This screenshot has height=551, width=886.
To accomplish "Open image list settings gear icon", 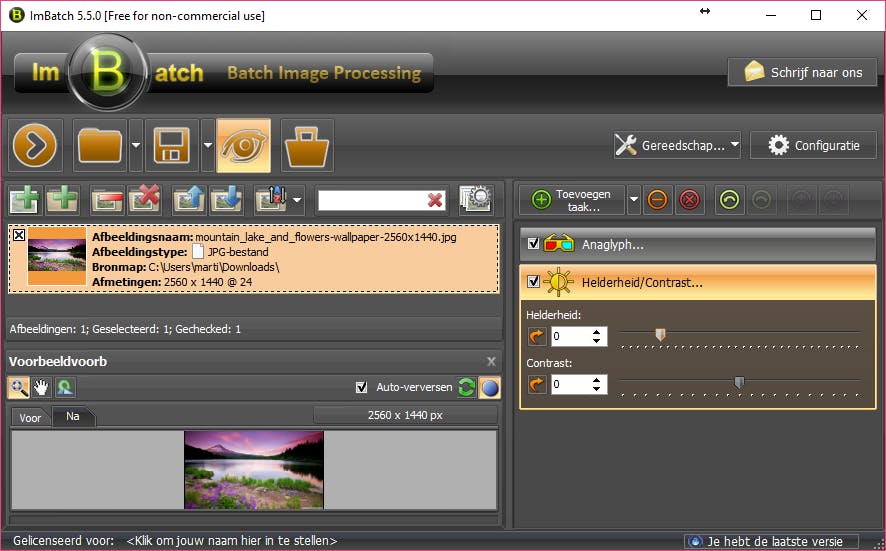I will [x=476, y=199].
